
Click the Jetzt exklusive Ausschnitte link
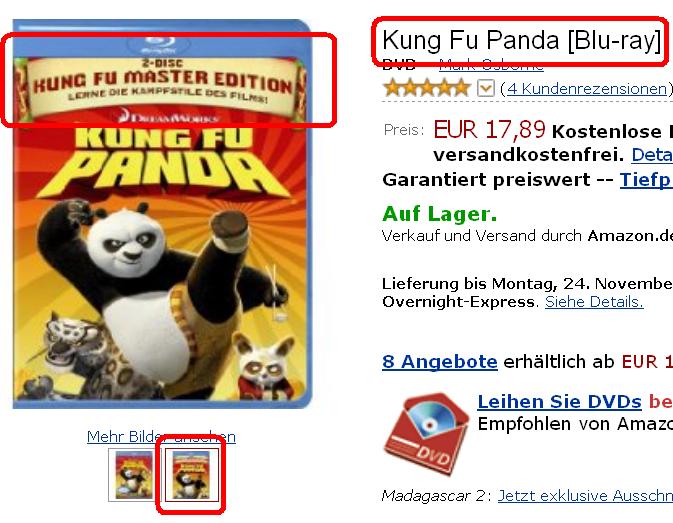pyautogui.click(x=585, y=496)
